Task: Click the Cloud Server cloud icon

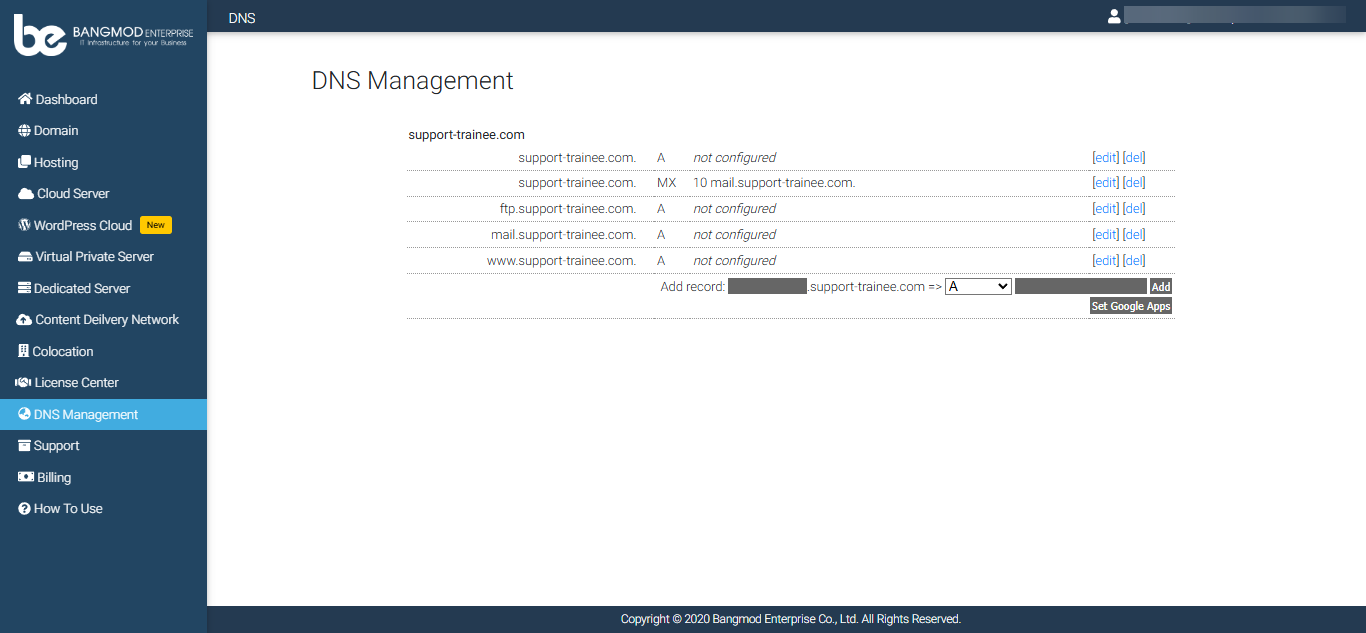Action: [x=26, y=194]
